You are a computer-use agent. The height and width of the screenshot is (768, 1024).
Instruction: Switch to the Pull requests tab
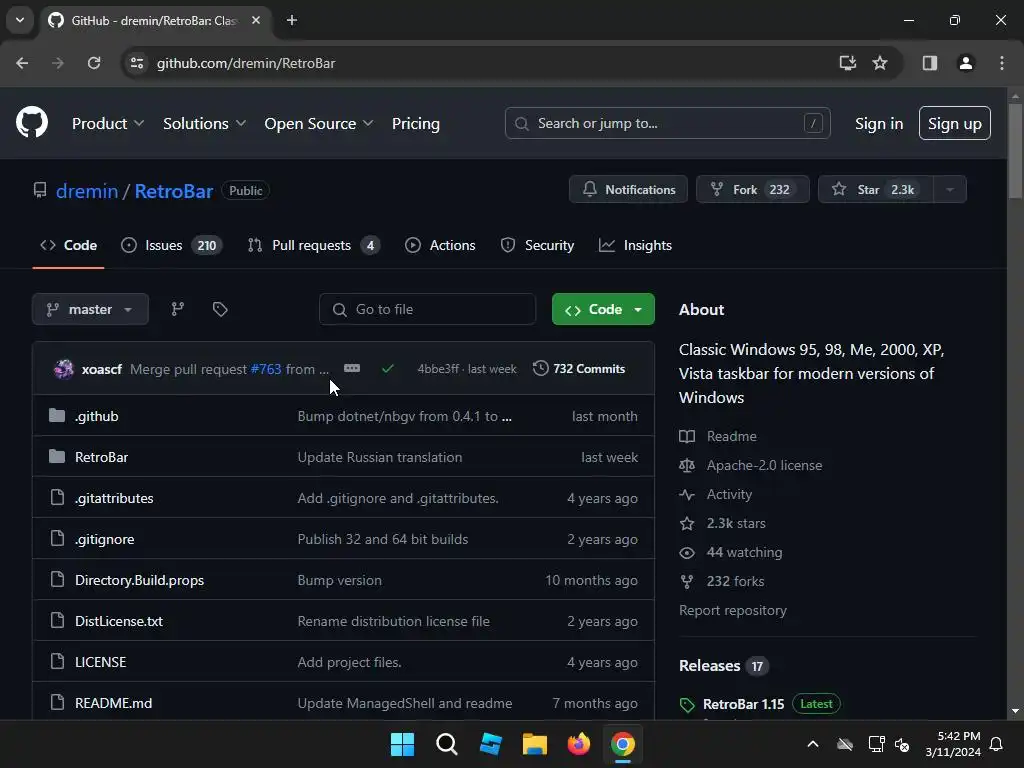(x=313, y=245)
